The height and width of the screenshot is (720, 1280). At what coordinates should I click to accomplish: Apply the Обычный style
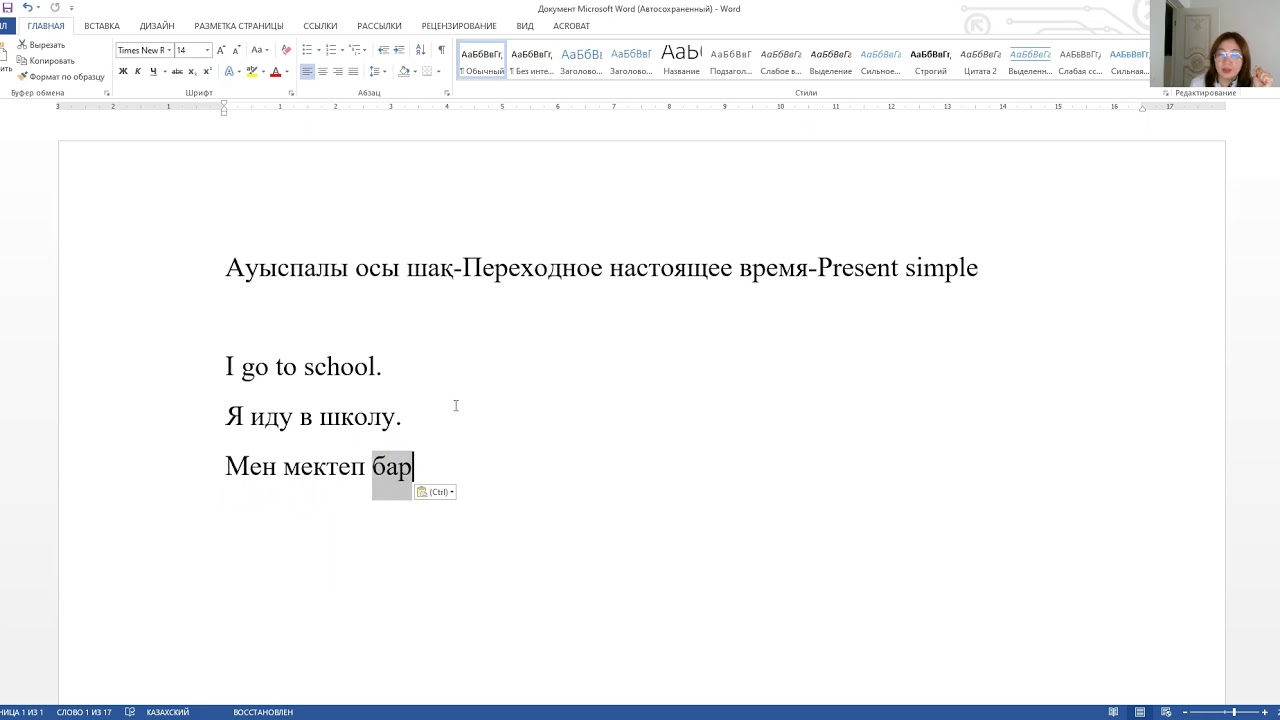click(482, 60)
